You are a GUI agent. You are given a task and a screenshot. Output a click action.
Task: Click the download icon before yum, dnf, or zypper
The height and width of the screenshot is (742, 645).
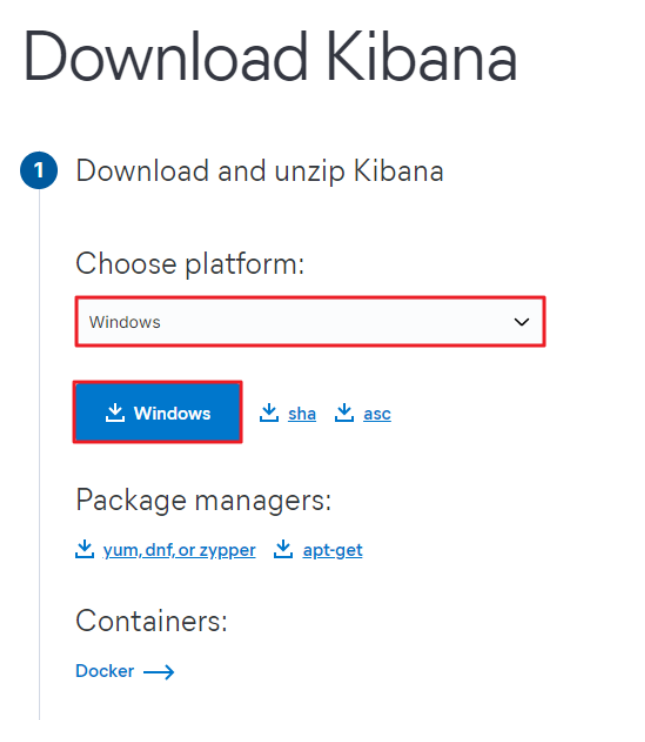(x=84, y=550)
